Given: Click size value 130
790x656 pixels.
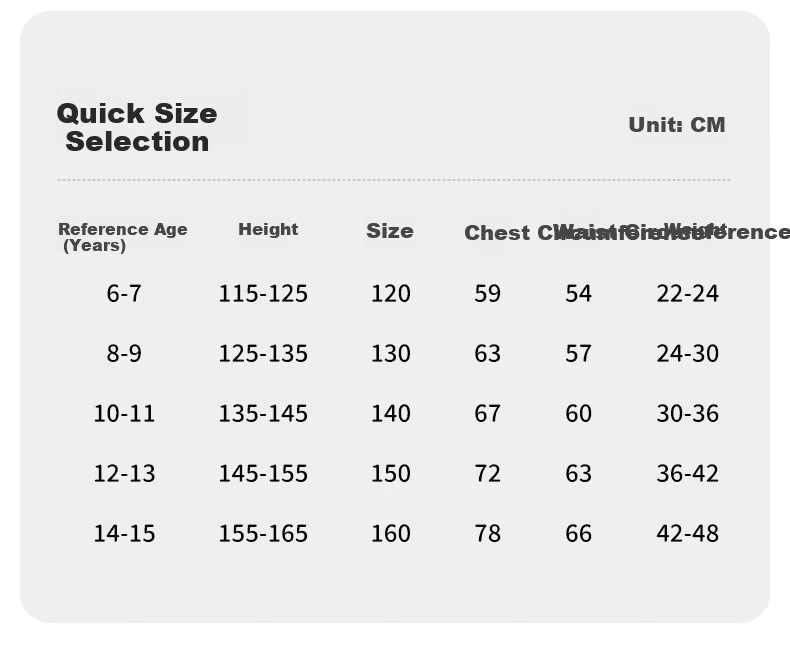Looking at the screenshot, I should pos(390,354).
